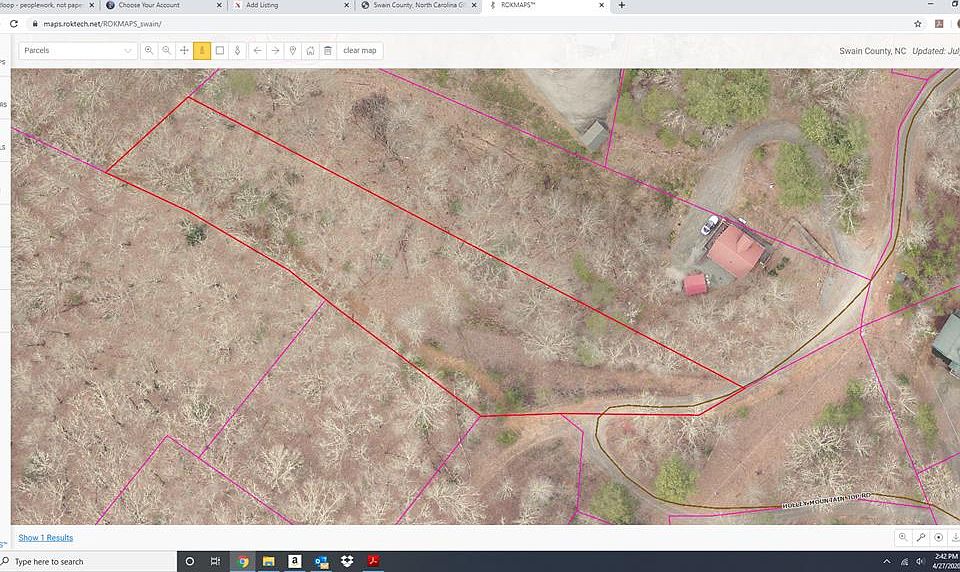Open a new browser tab
Image resolution: width=960 pixels, height=572 pixels.
click(621, 5)
